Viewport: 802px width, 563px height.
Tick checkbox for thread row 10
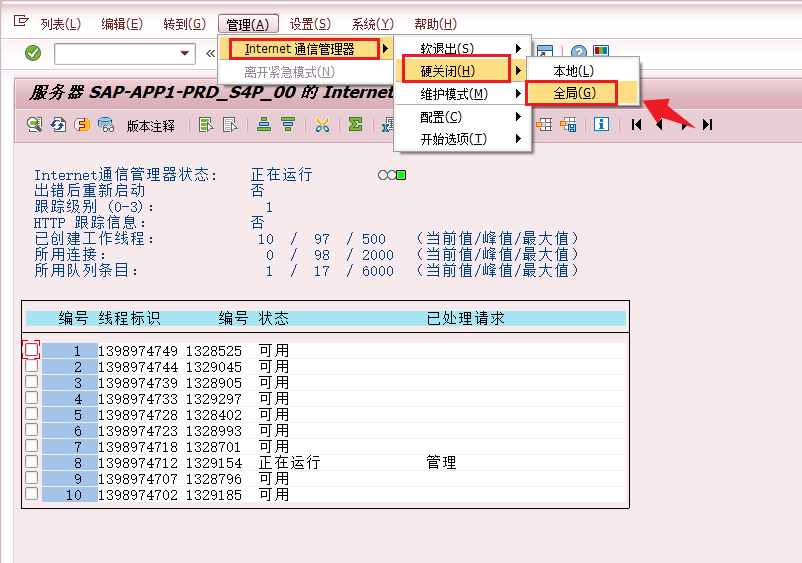(x=31, y=493)
